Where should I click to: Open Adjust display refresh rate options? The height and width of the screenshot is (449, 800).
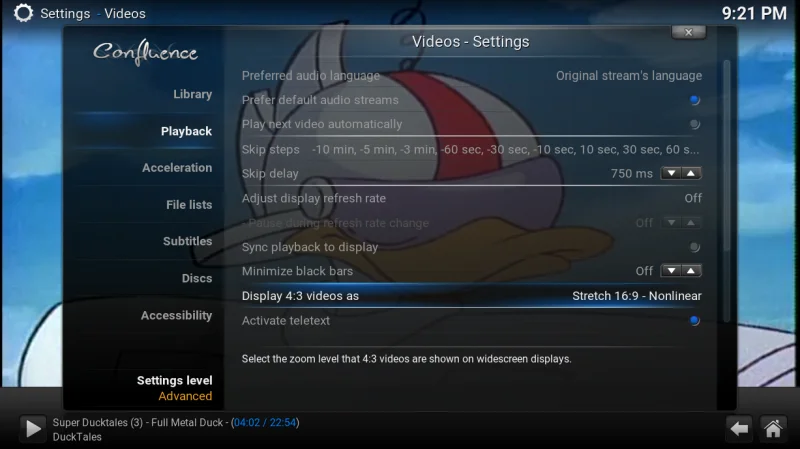472,198
